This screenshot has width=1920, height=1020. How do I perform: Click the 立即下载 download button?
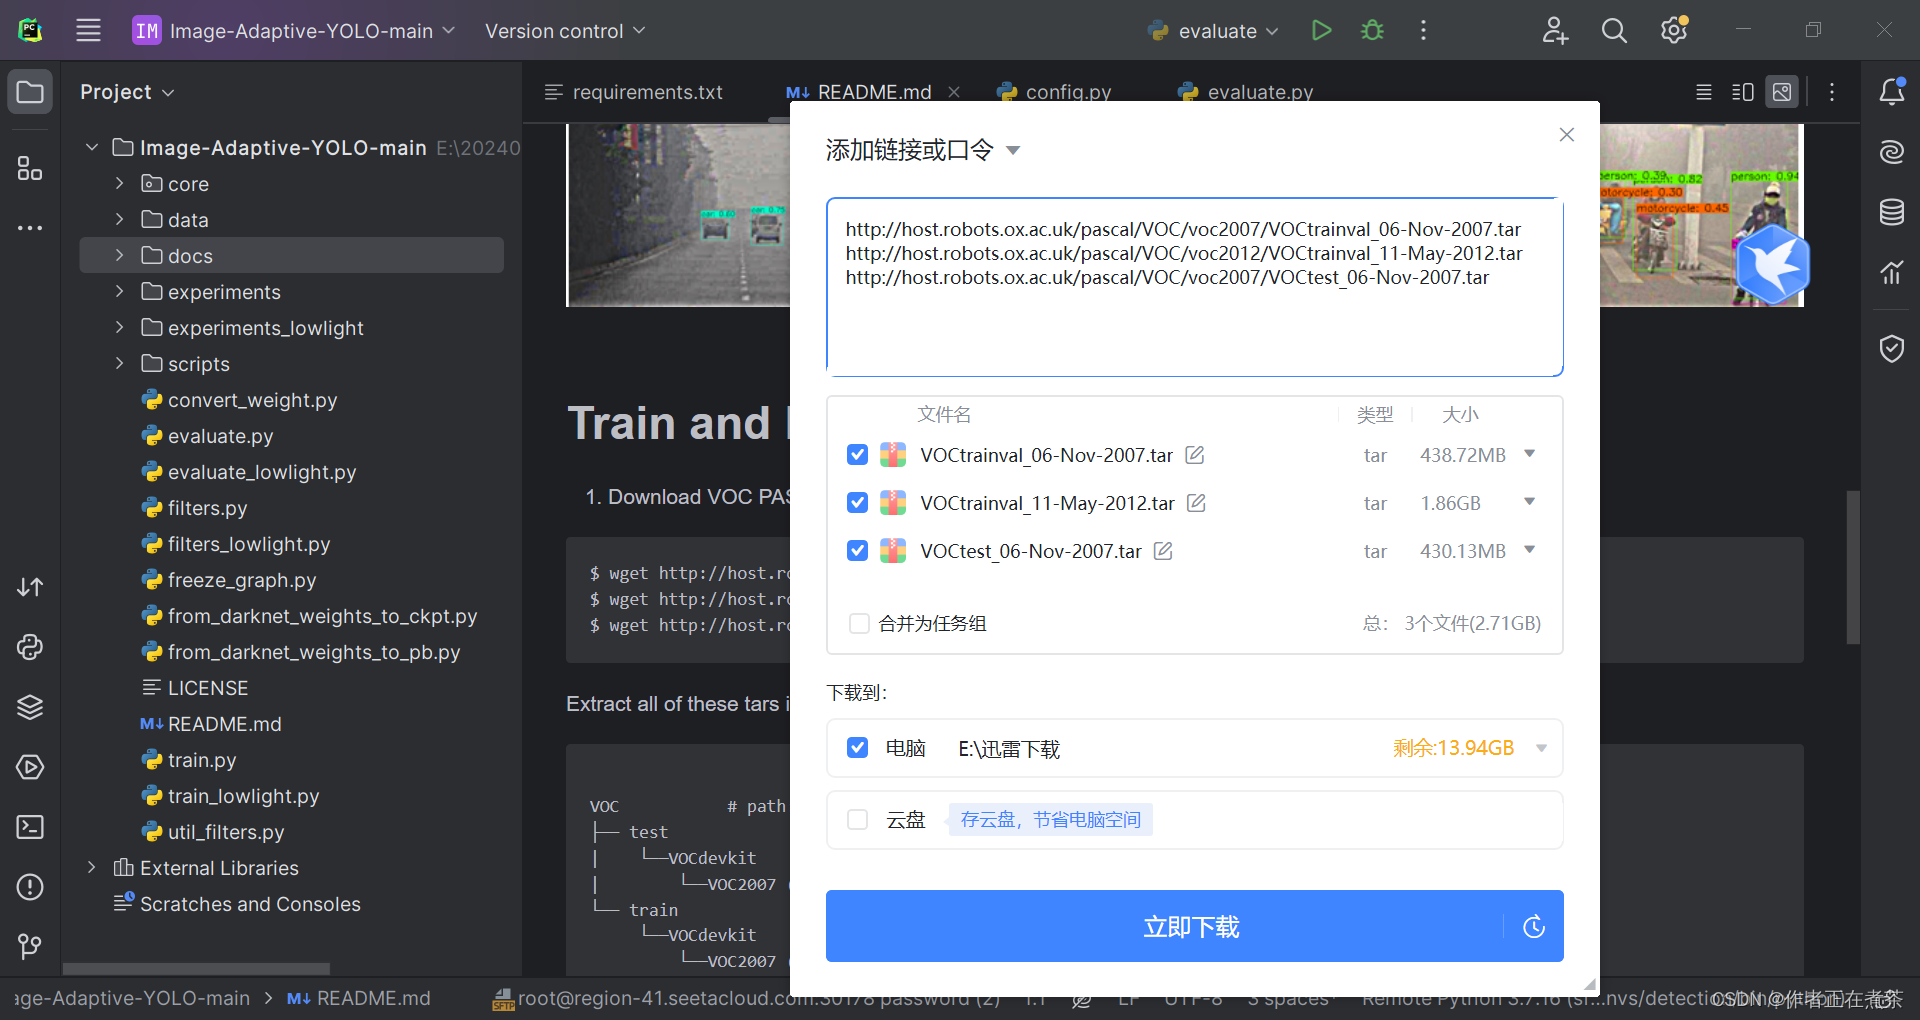click(x=1190, y=926)
